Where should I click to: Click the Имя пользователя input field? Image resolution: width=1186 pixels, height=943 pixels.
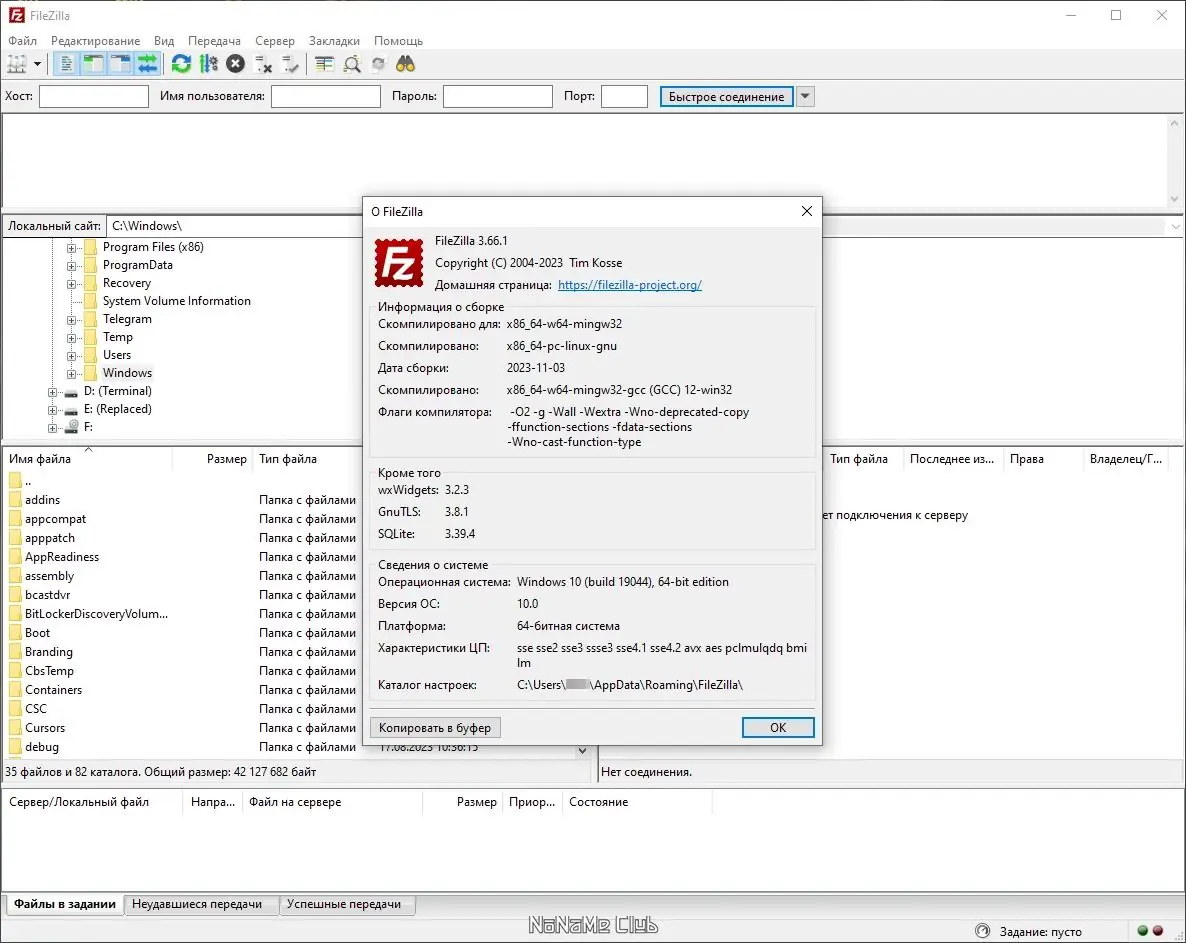tap(326, 96)
